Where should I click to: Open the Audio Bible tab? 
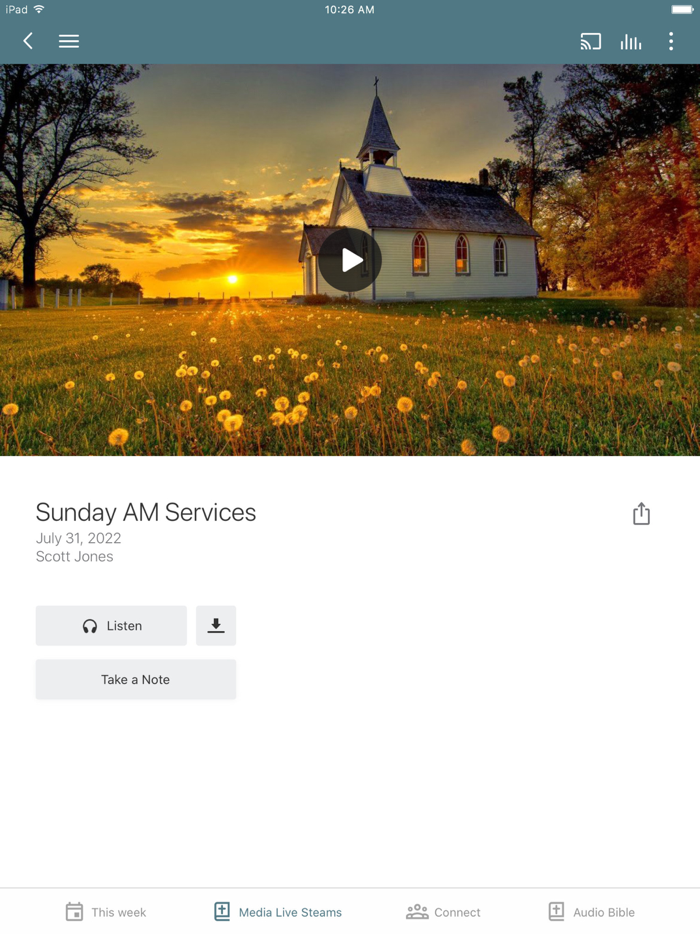coord(591,912)
